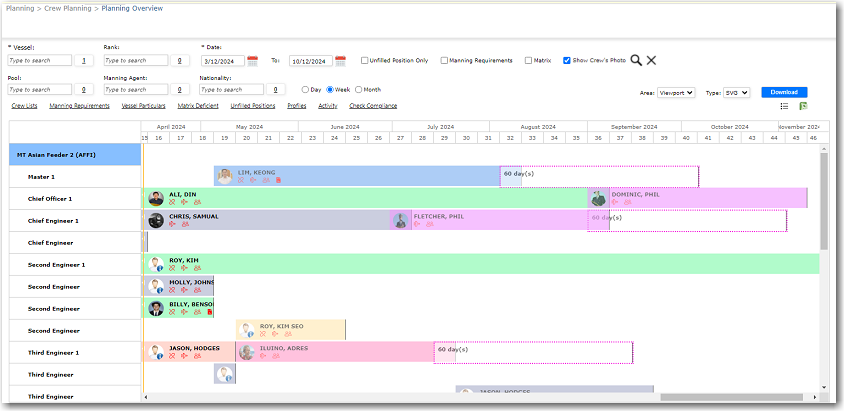Click the search magnifier icon

636,61
